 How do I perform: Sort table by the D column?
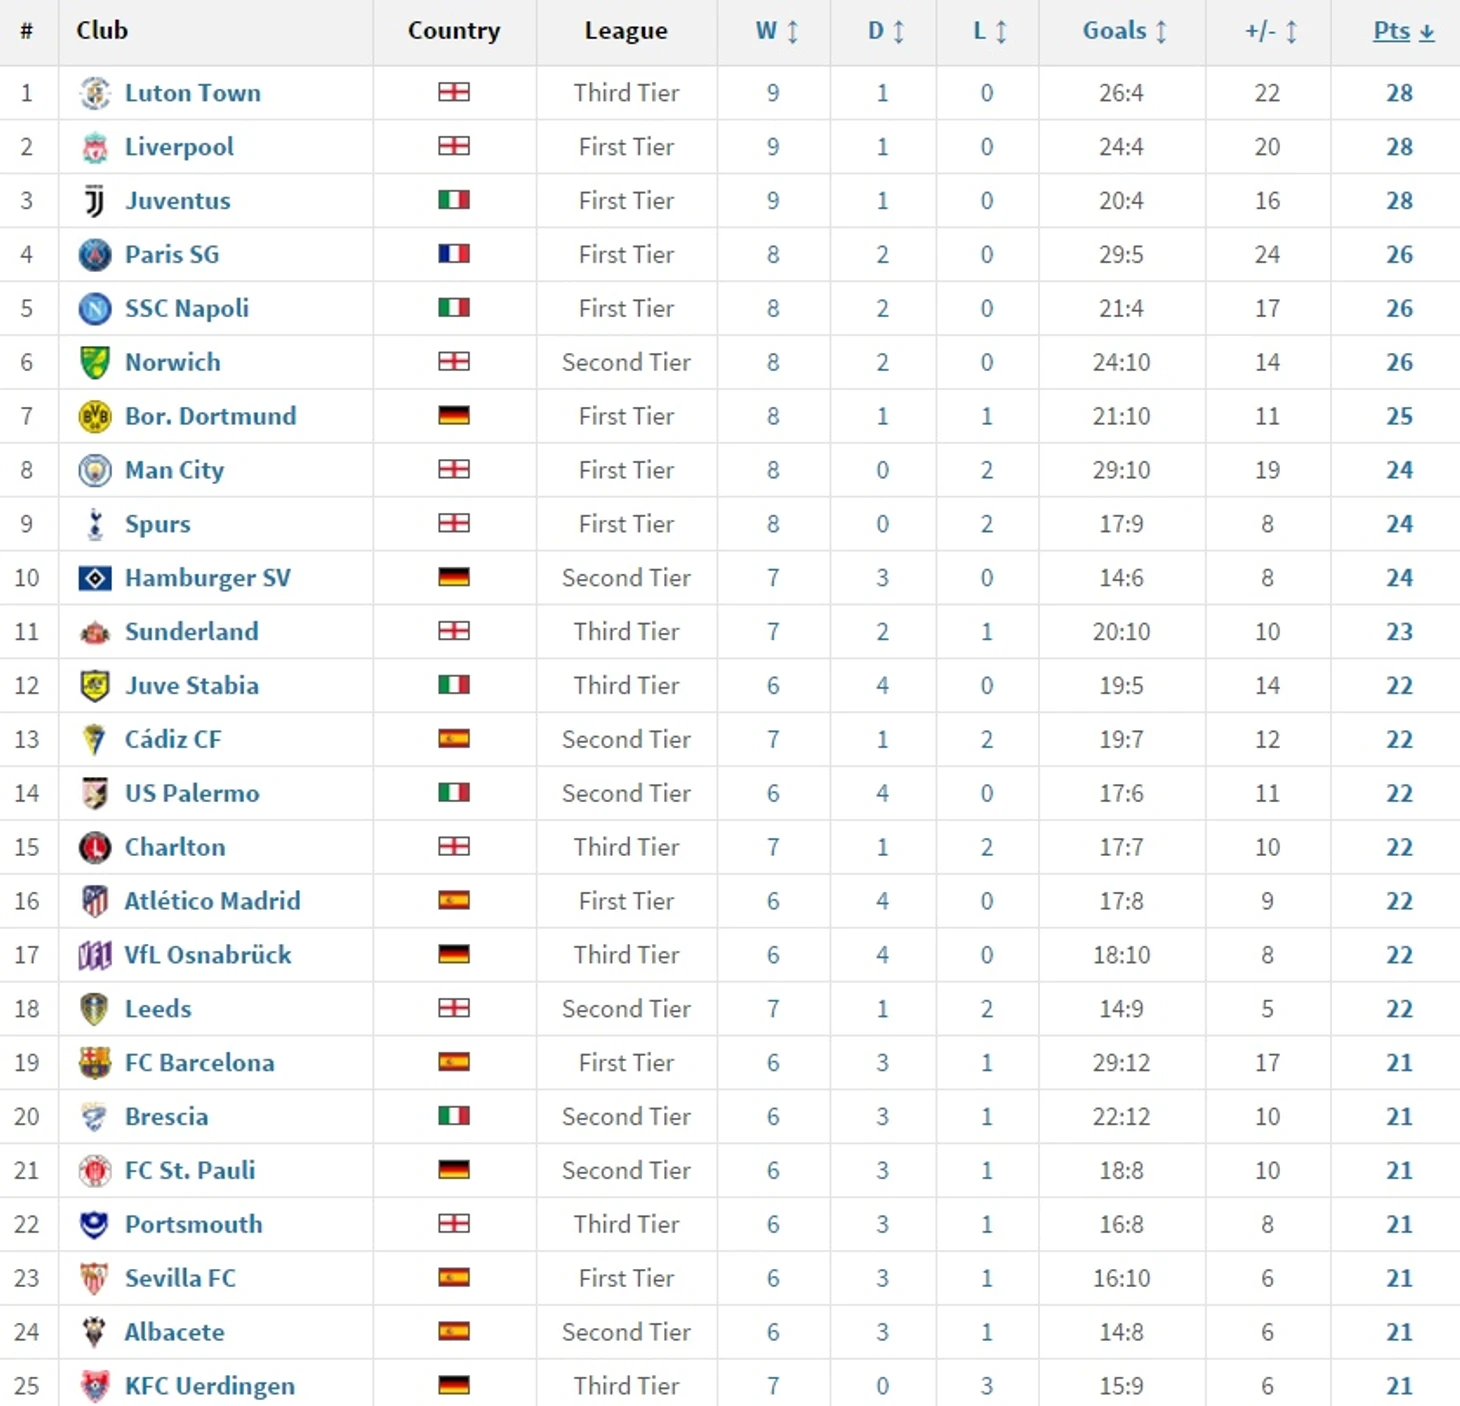click(885, 31)
